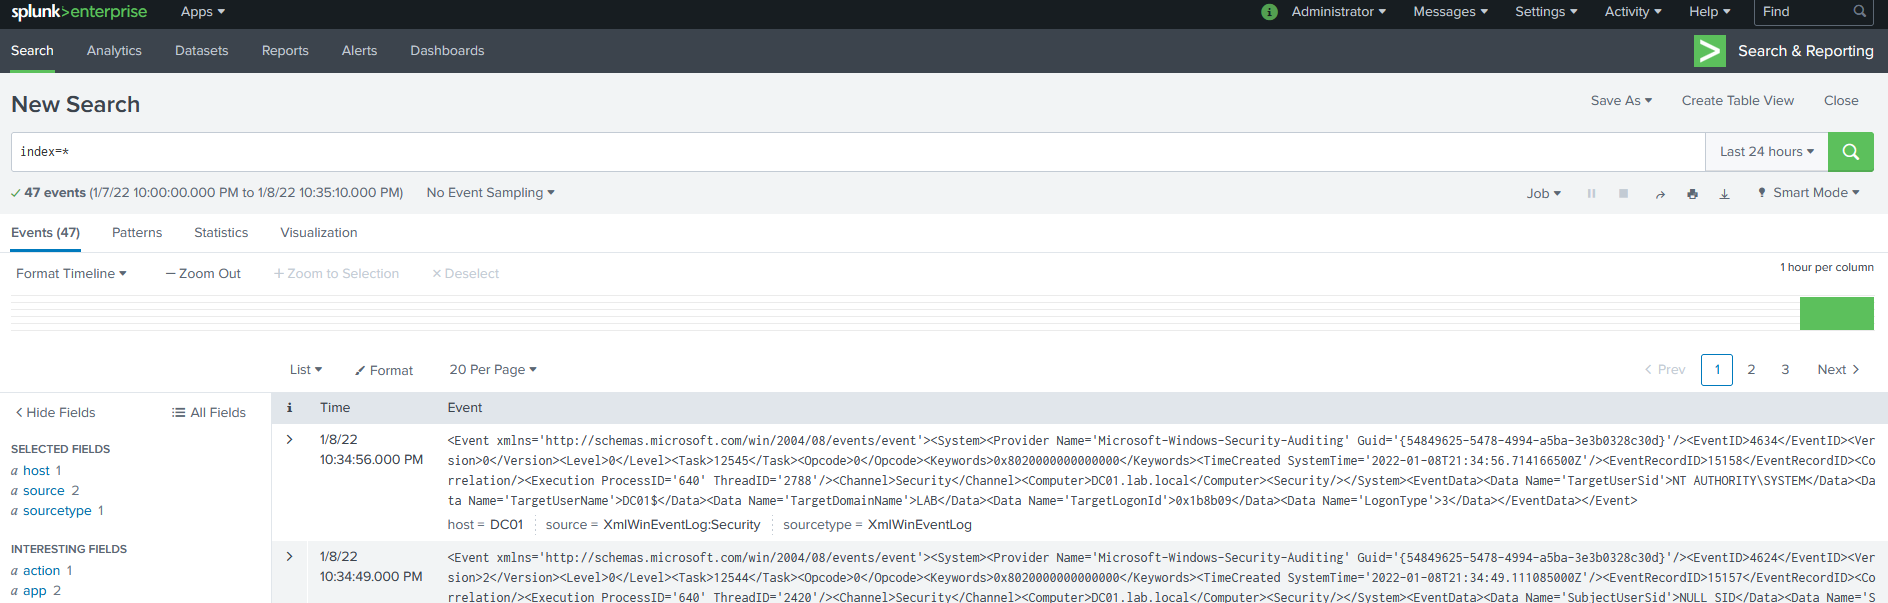The image size is (1888, 603).
Task: Click green system health status icon
Action: coord(1269,12)
